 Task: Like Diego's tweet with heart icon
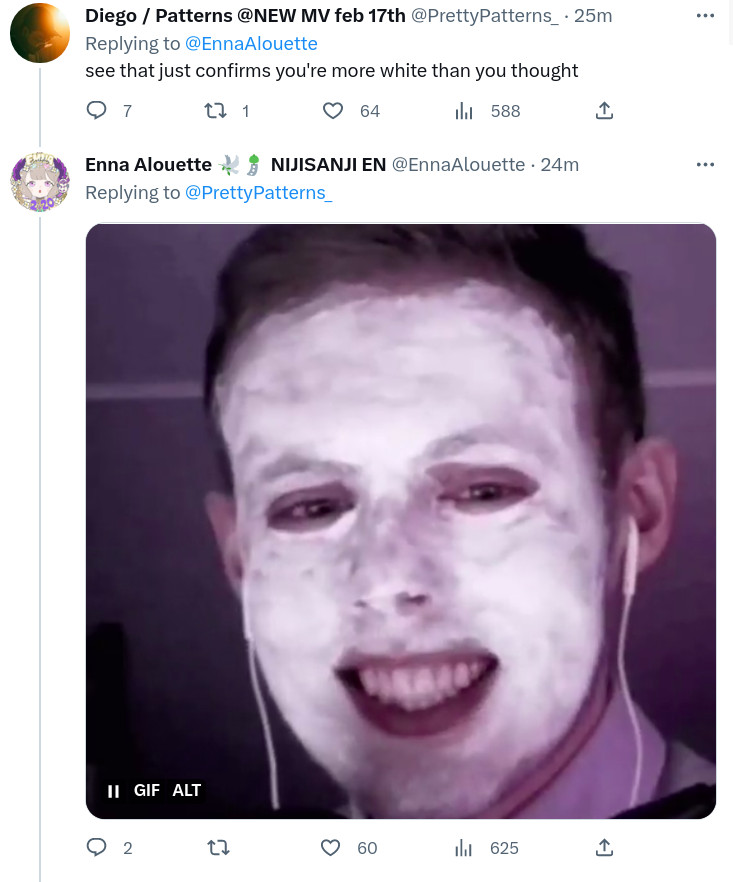[x=332, y=110]
